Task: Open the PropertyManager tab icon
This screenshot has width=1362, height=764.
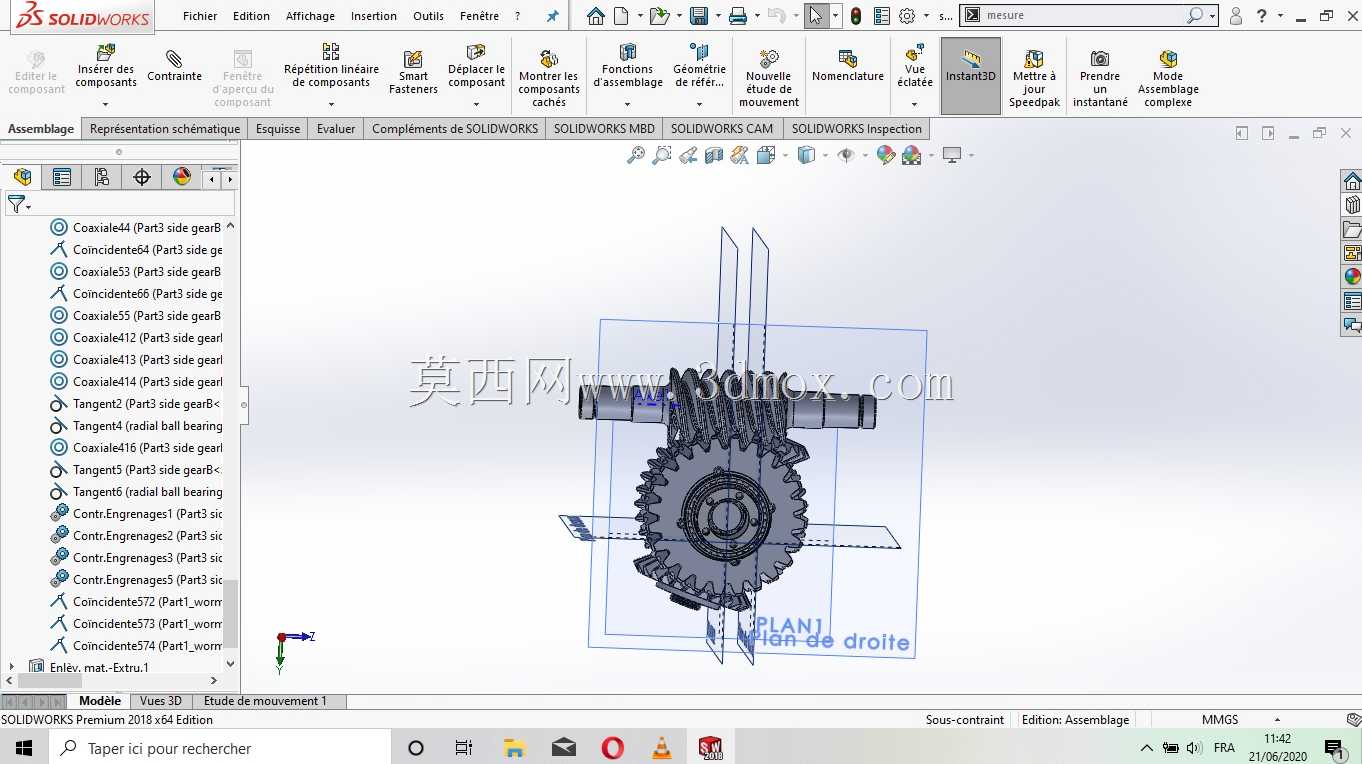Action: click(62, 178)
